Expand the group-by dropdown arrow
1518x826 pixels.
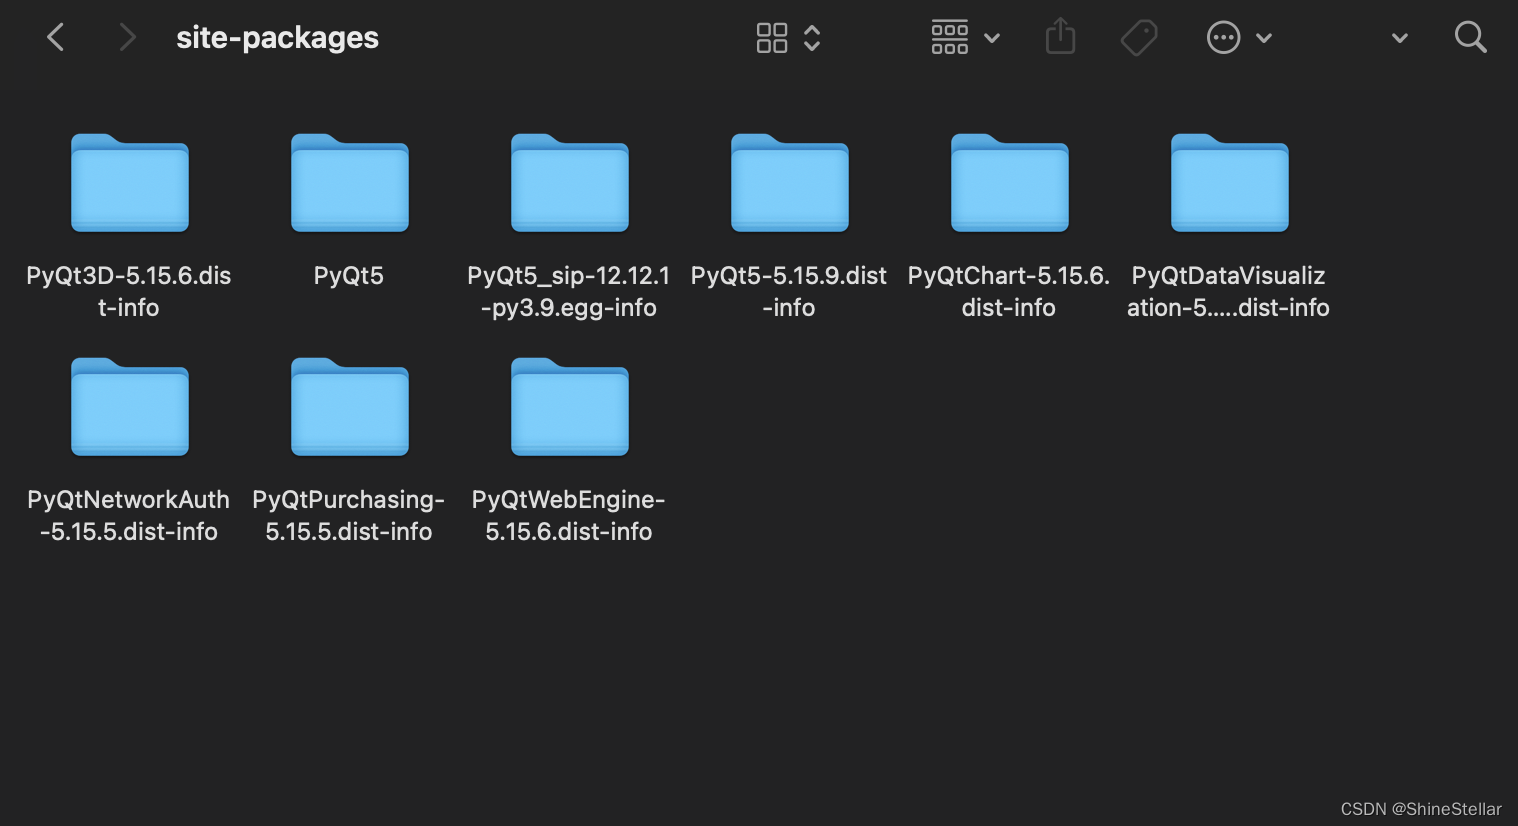coord(992,38)
